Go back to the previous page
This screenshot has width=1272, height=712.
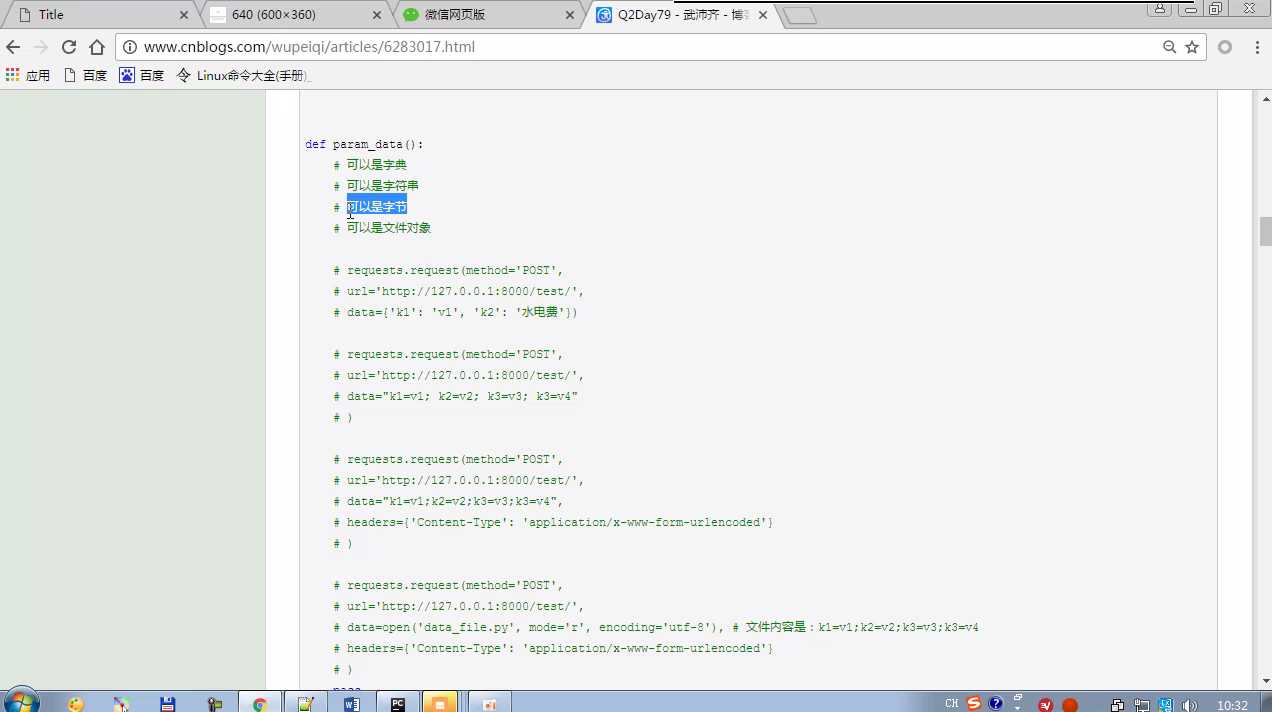pyautogui.click(x=13, y=47)
